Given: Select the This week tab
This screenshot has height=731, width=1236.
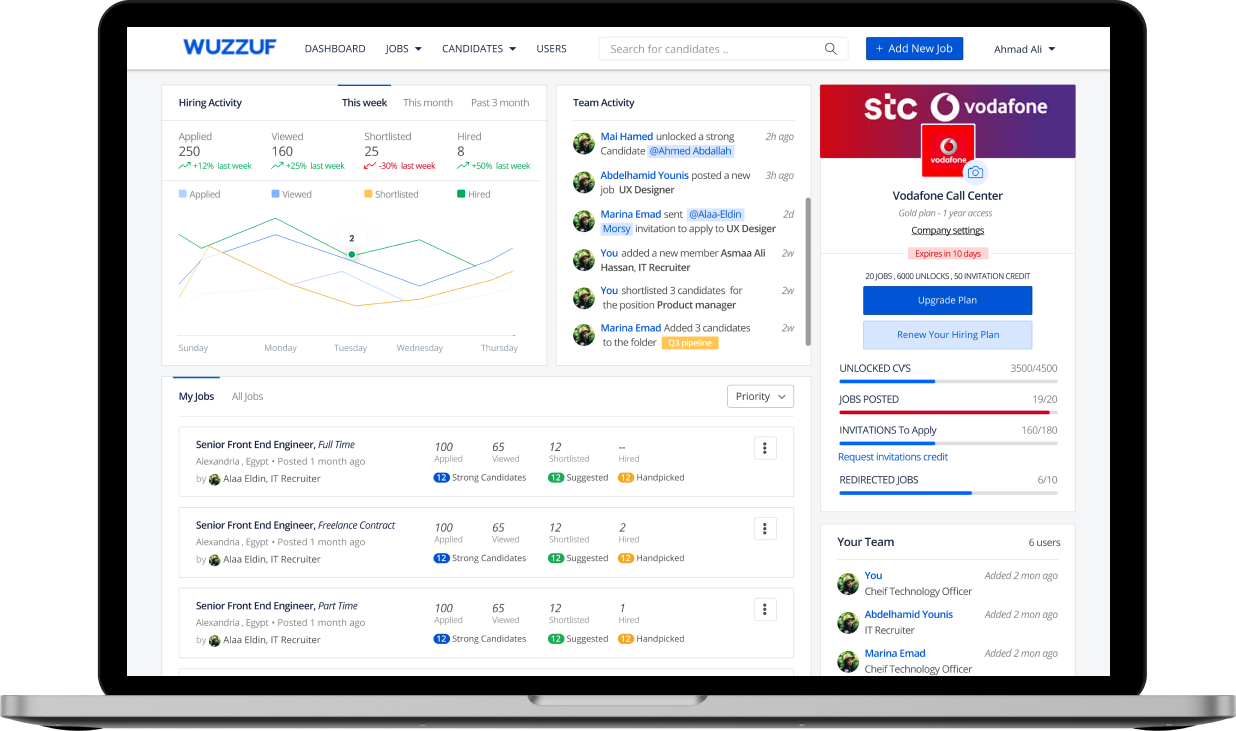Looking at the screenshot, I should coord(364,103).
